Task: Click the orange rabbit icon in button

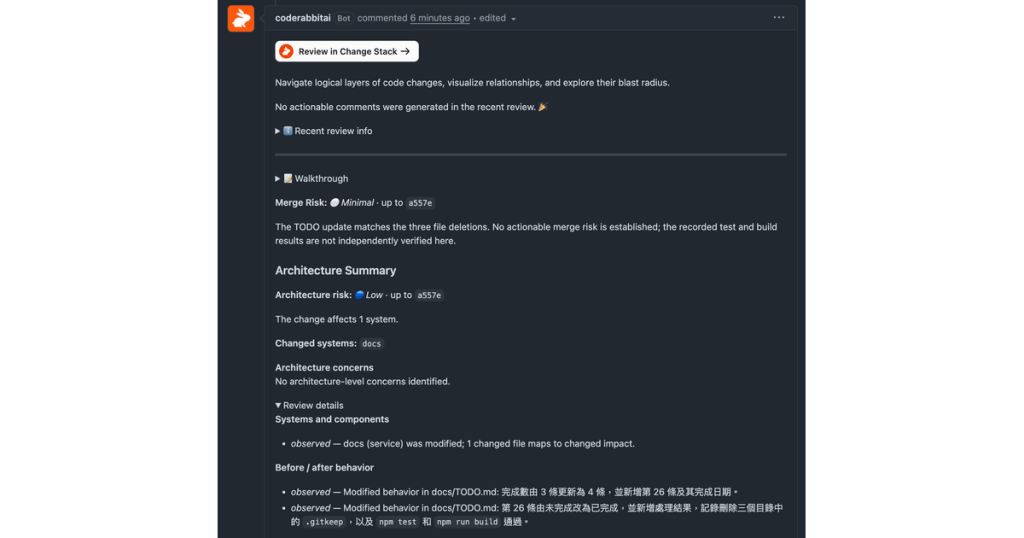Action: [x=286, y=52]
